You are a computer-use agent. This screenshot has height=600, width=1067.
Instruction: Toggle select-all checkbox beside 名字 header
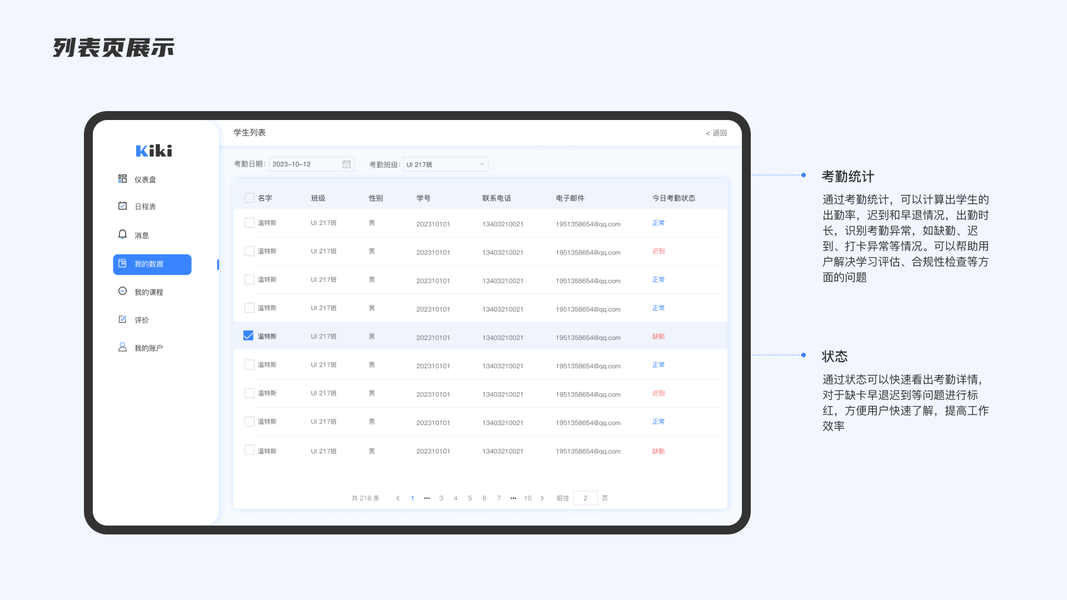click(x=249, y=198)
